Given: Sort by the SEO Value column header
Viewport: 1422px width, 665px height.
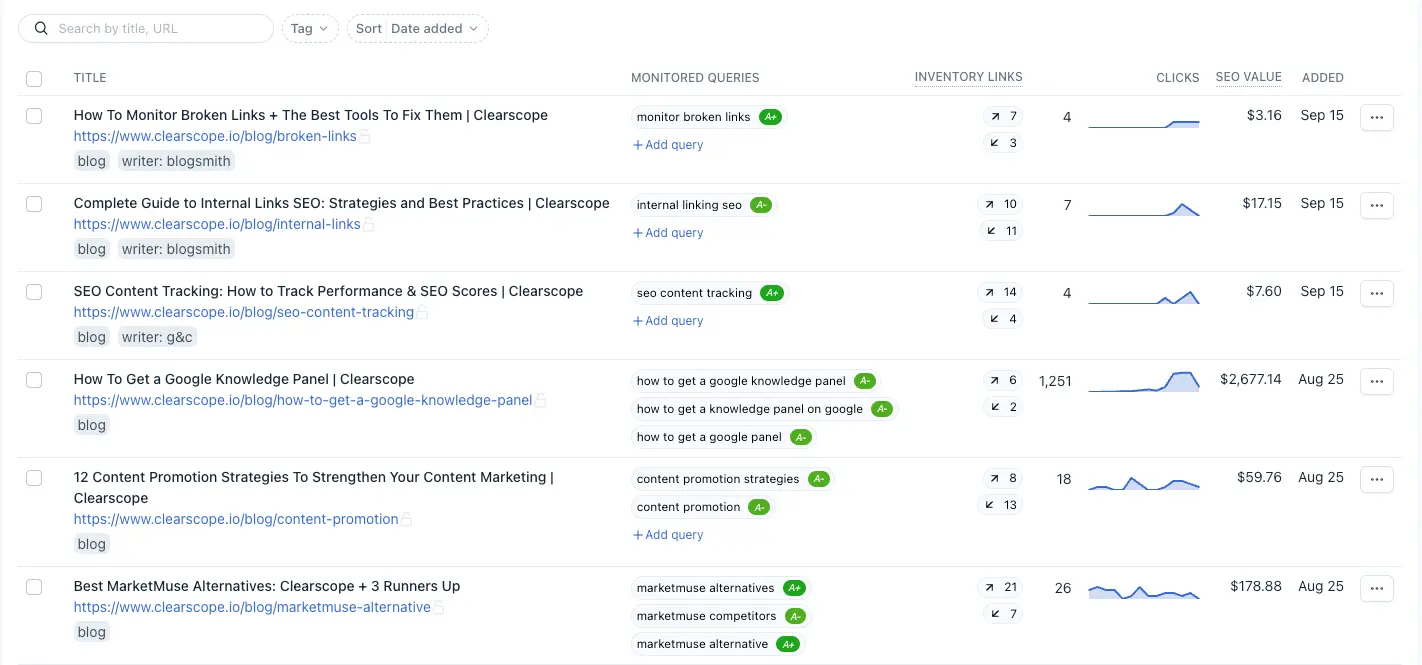Looking at the screenshot, I should (x=1248, y=77).
